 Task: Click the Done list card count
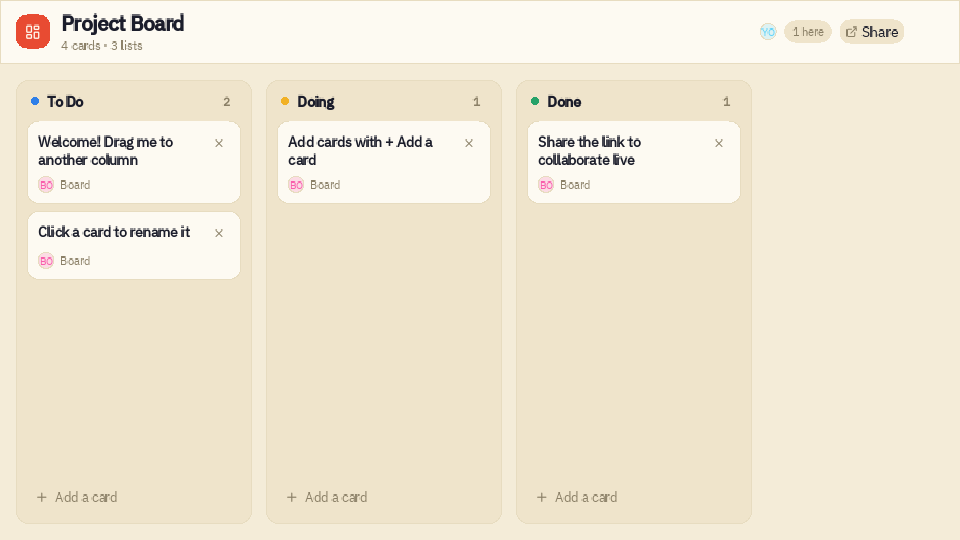click(727, 102)
